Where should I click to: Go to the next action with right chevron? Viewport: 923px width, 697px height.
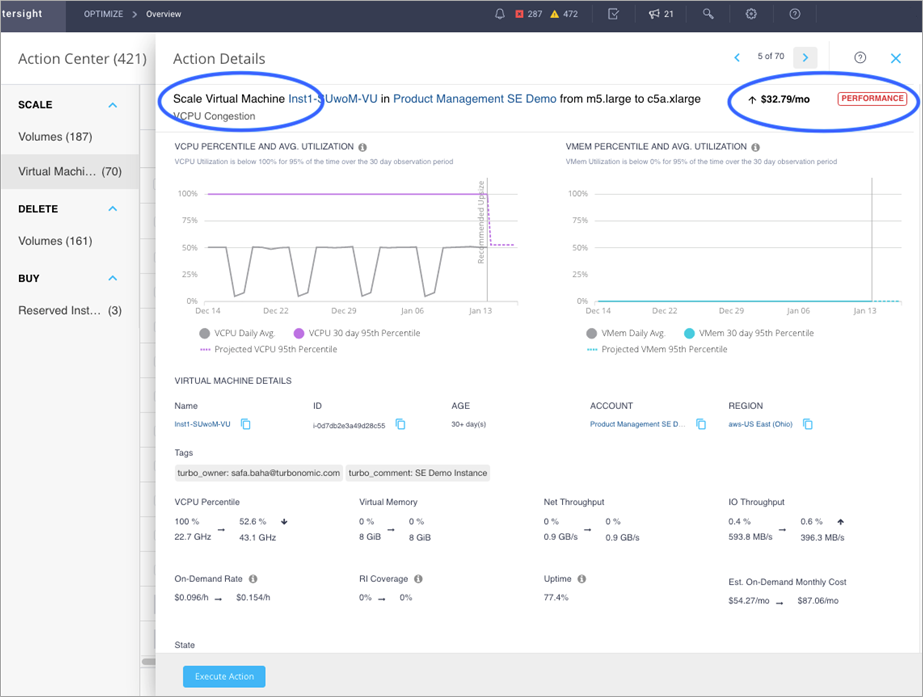pyautogui.click(x=805, y=57)
